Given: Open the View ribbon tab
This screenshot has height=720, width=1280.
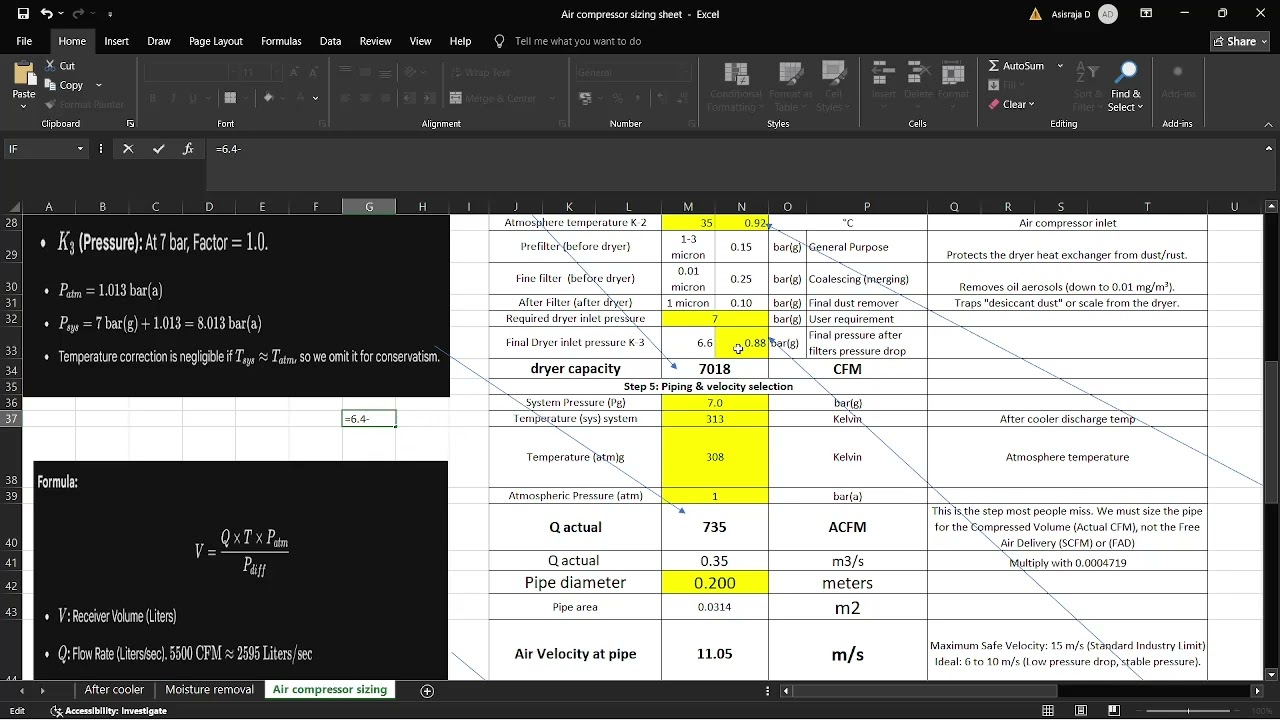Looking at the screenshot, I should pyautogui.click(x=420, y=41).
